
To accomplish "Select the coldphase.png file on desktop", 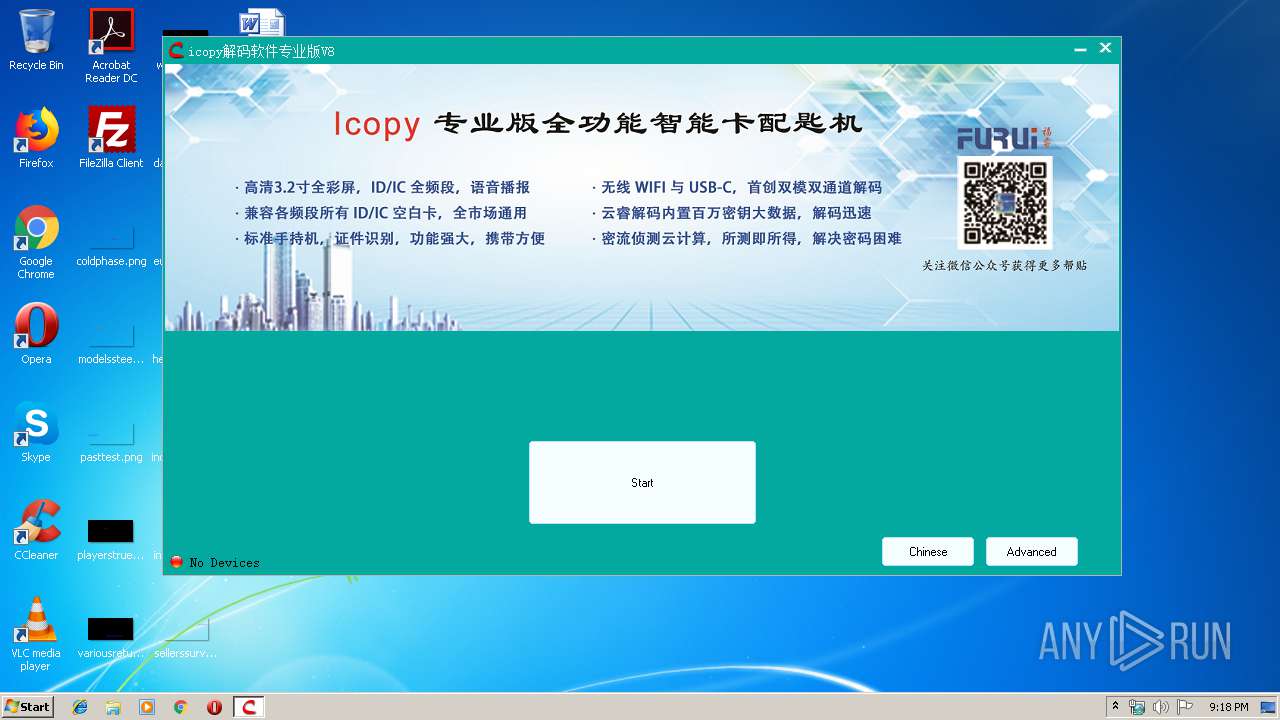I will (111, 246).
